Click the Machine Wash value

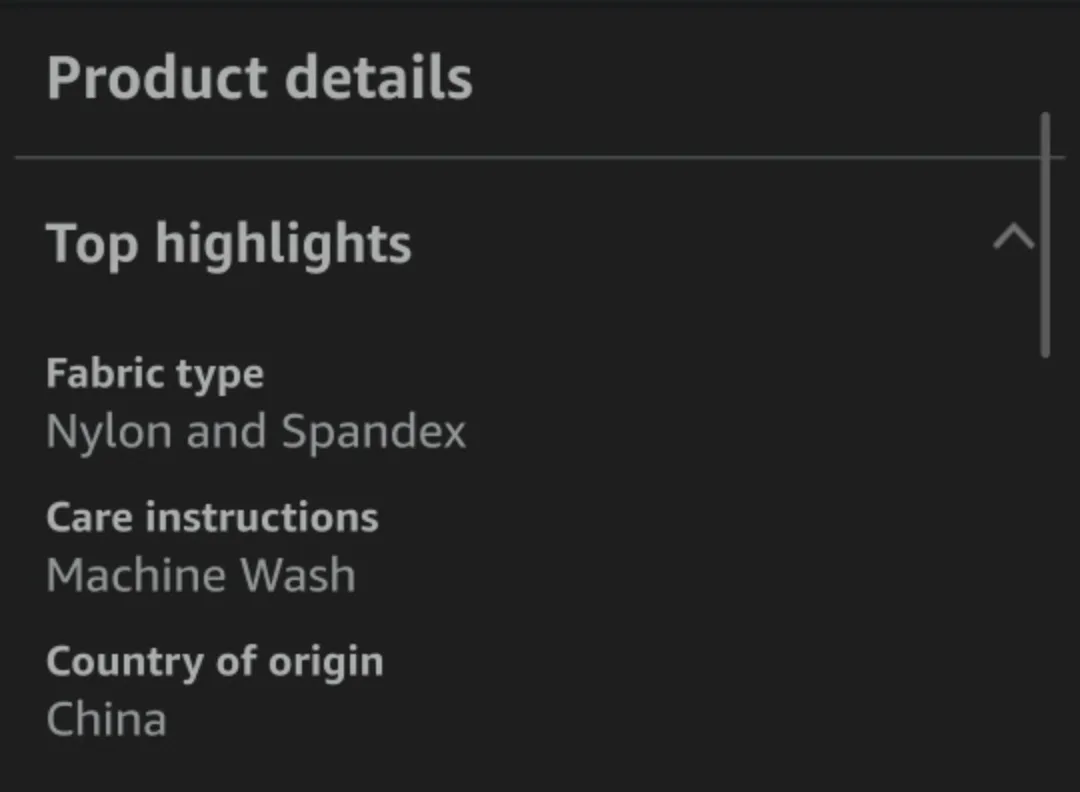click(x=201, y=576)
